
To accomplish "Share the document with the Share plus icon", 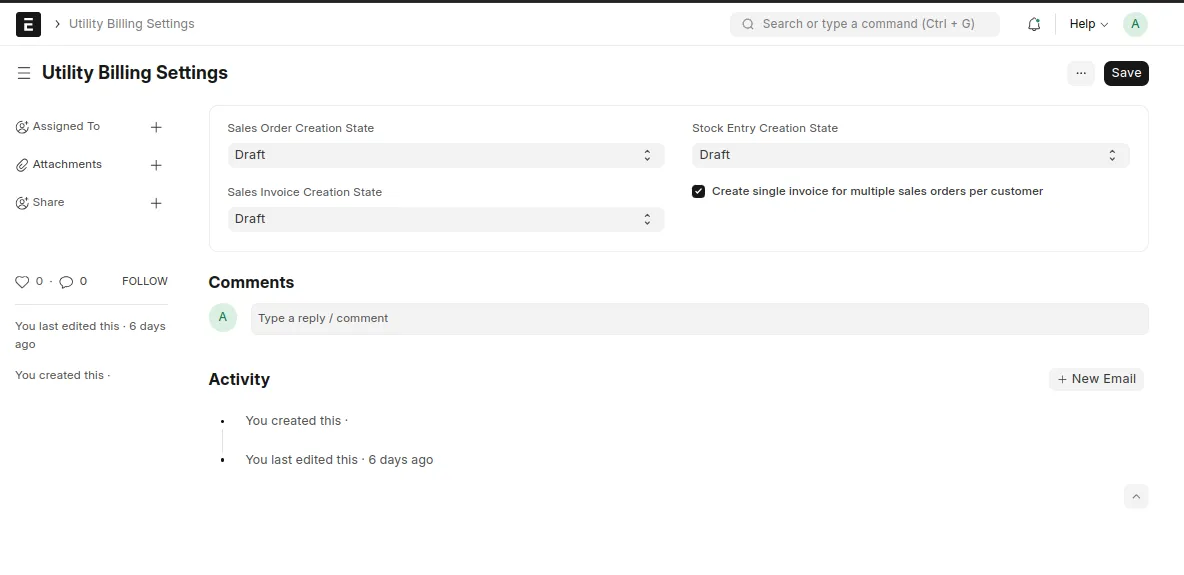I will 156,202.
